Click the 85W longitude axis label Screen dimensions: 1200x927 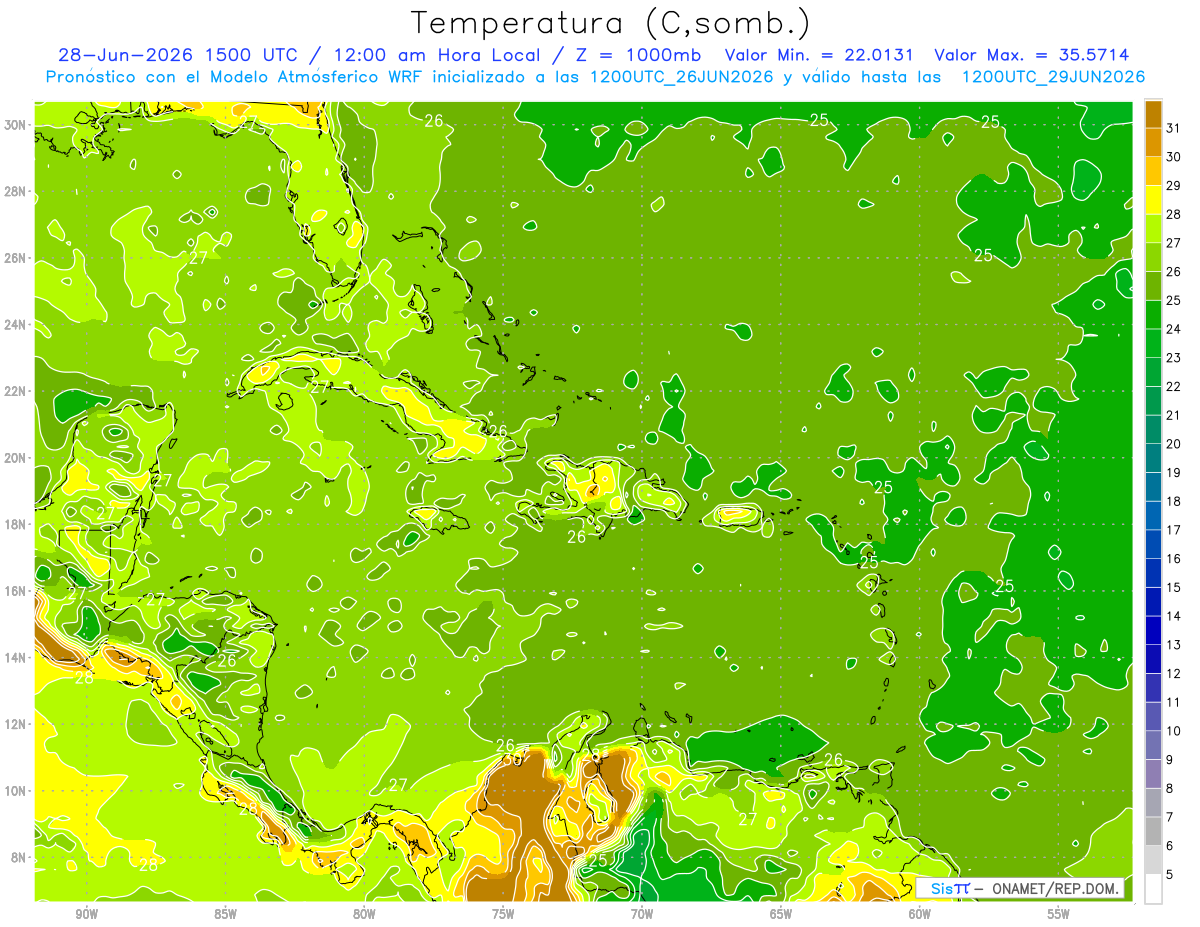click(226, 914)
